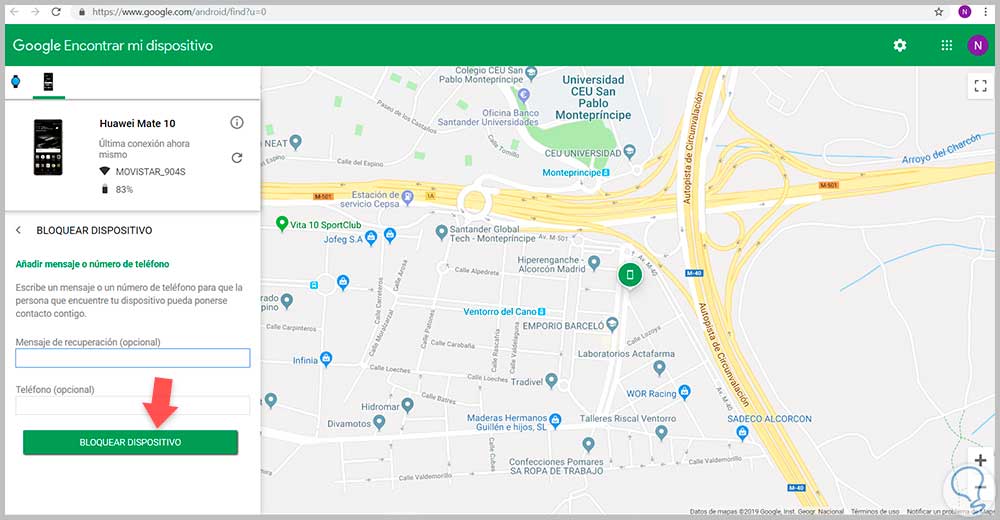Screen dimensions: 1000x520
Task: Click the EMPORIO BARCELÓ map pin
Action: click(612, 324)
